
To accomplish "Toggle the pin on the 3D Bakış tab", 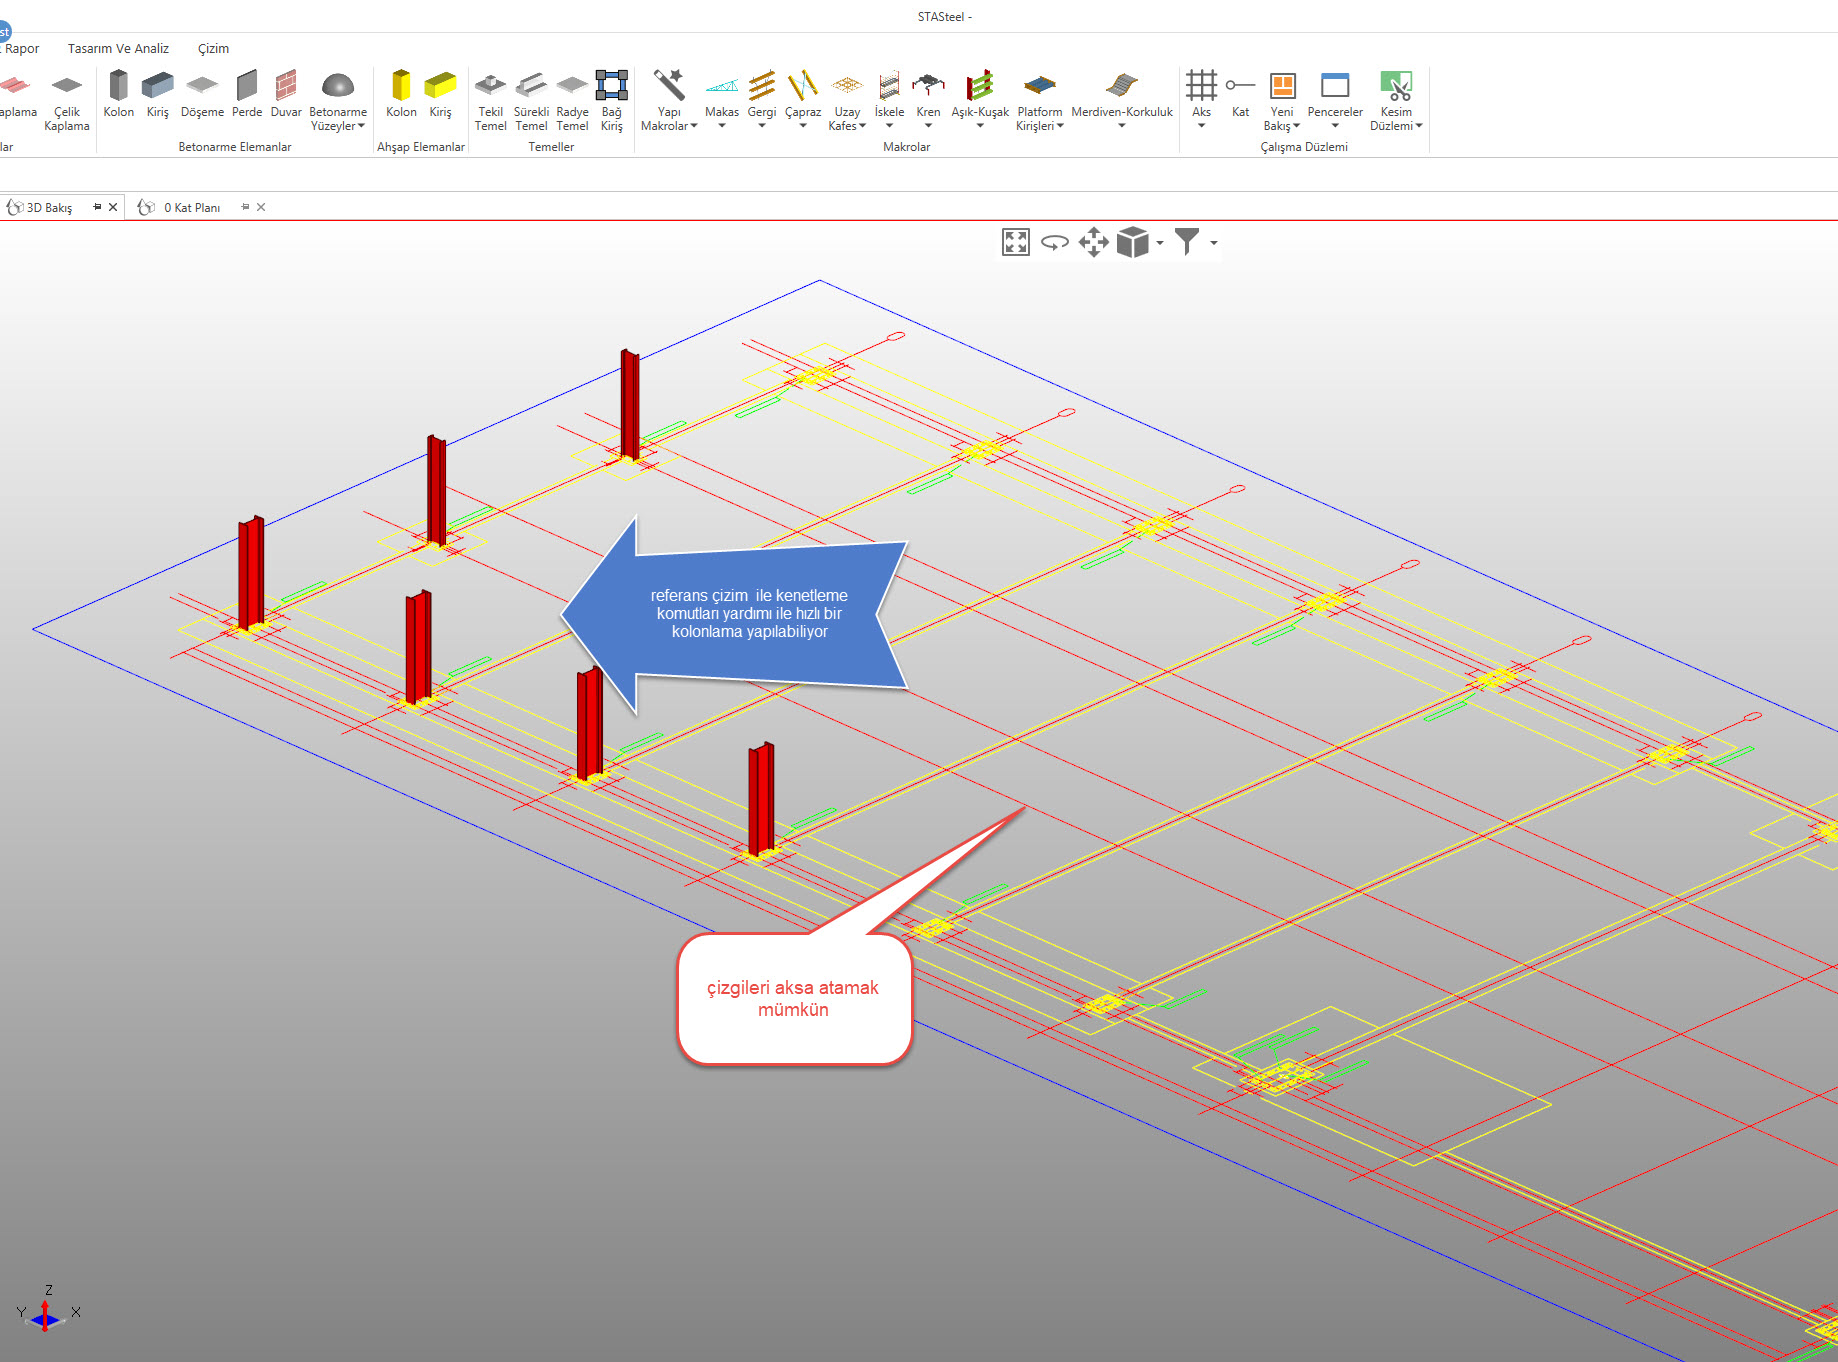I will coord(97,207).
